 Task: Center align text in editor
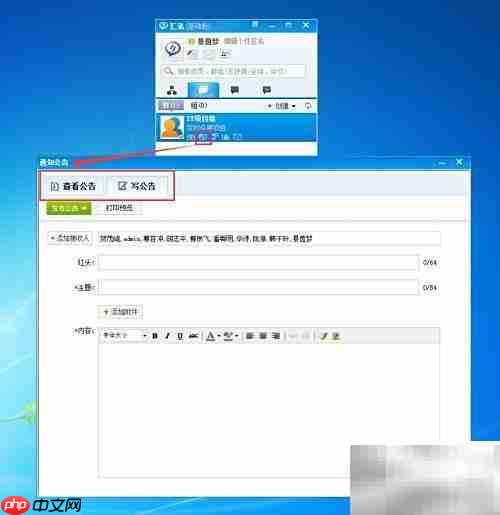coord(263,336)
